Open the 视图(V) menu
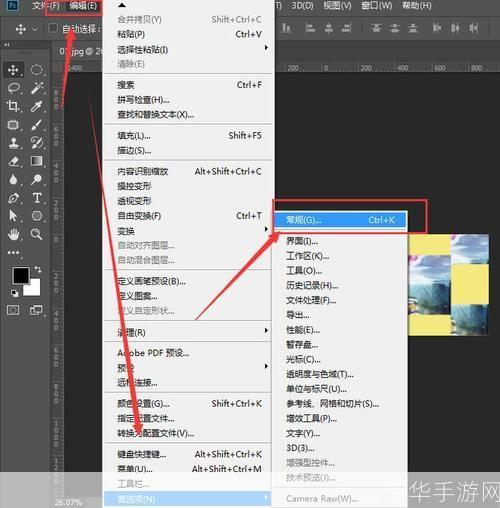Screen dimensions: 500x508 click(x=337, y=6)
